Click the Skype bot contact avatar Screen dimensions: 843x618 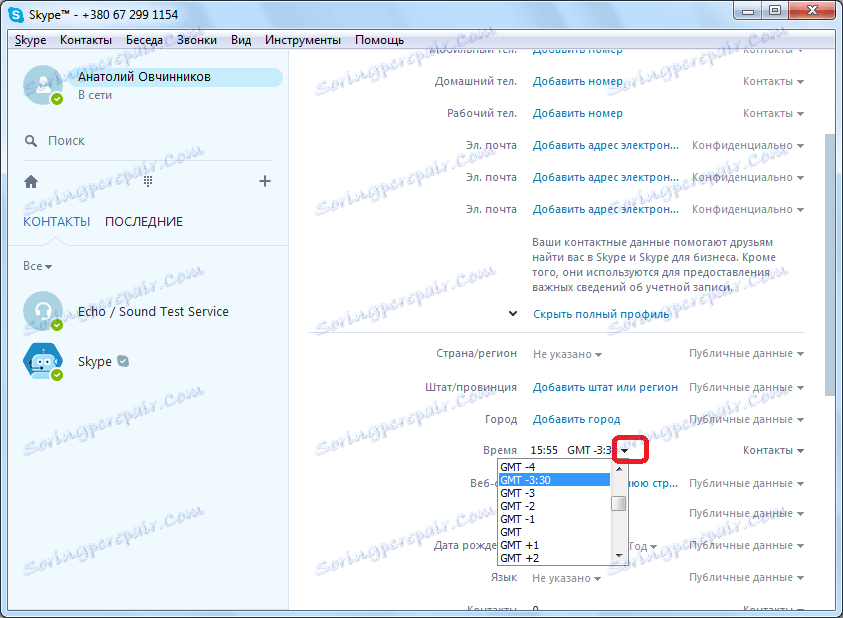pos(42,361)
